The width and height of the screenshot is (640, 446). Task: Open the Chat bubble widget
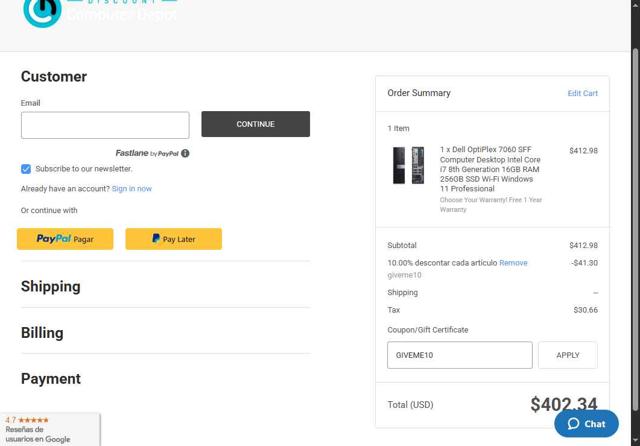586,423
